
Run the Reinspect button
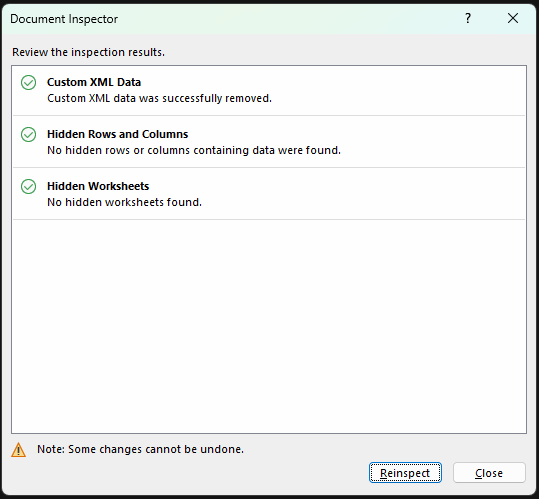pyautogui.click(x=405, y=473)
